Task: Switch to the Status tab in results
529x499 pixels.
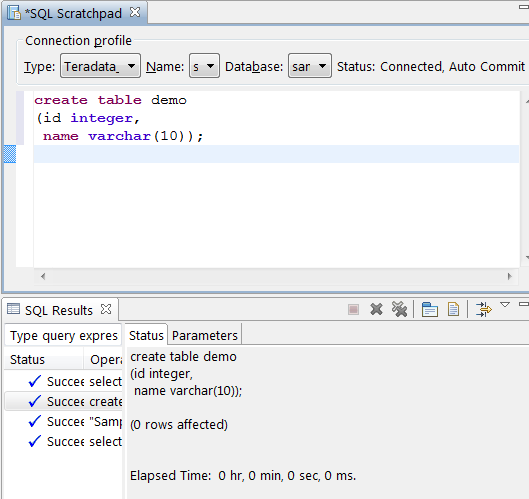Action: click(x=146, y=335)
